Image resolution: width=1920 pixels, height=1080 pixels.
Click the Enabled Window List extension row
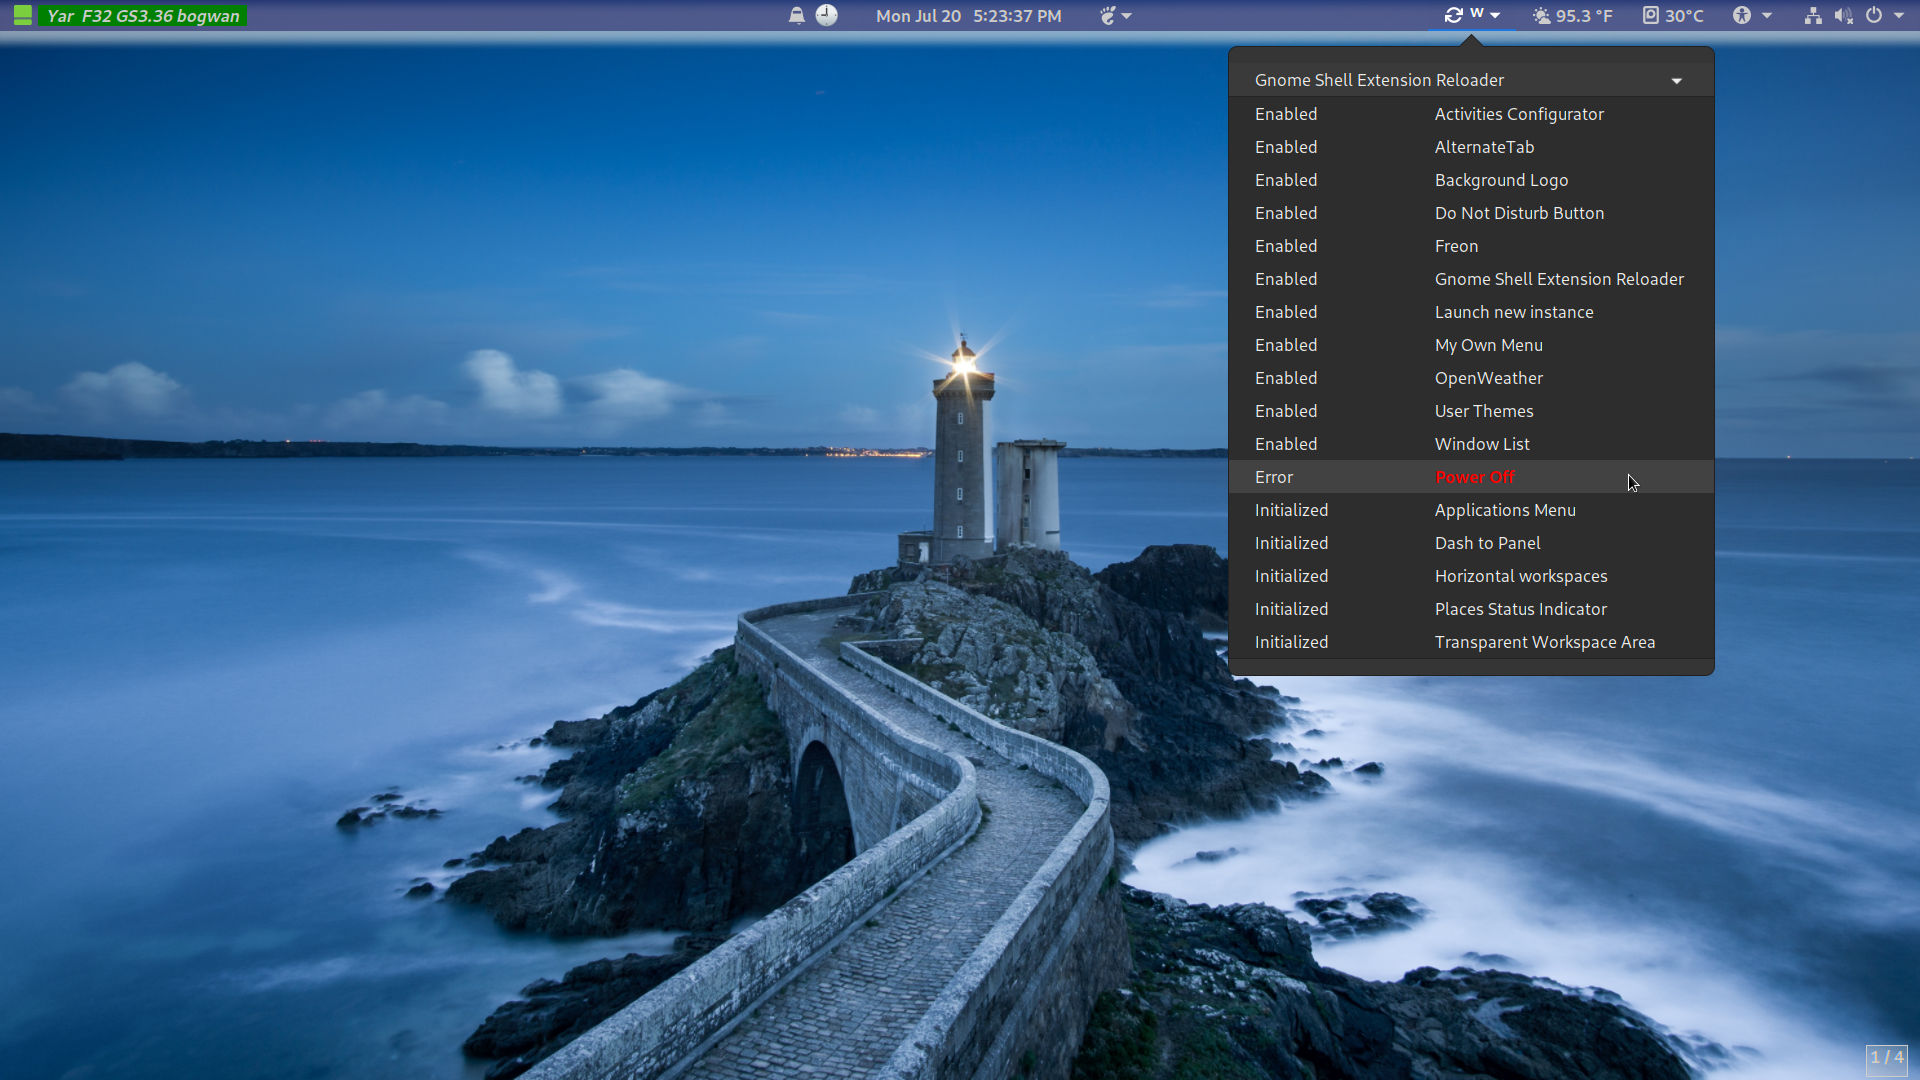pos(1469,443)
